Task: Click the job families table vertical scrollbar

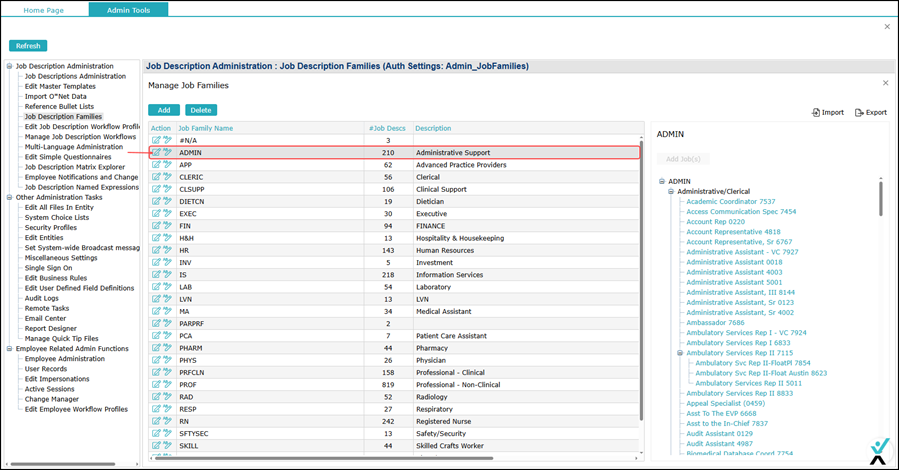Action: [641, 281]
